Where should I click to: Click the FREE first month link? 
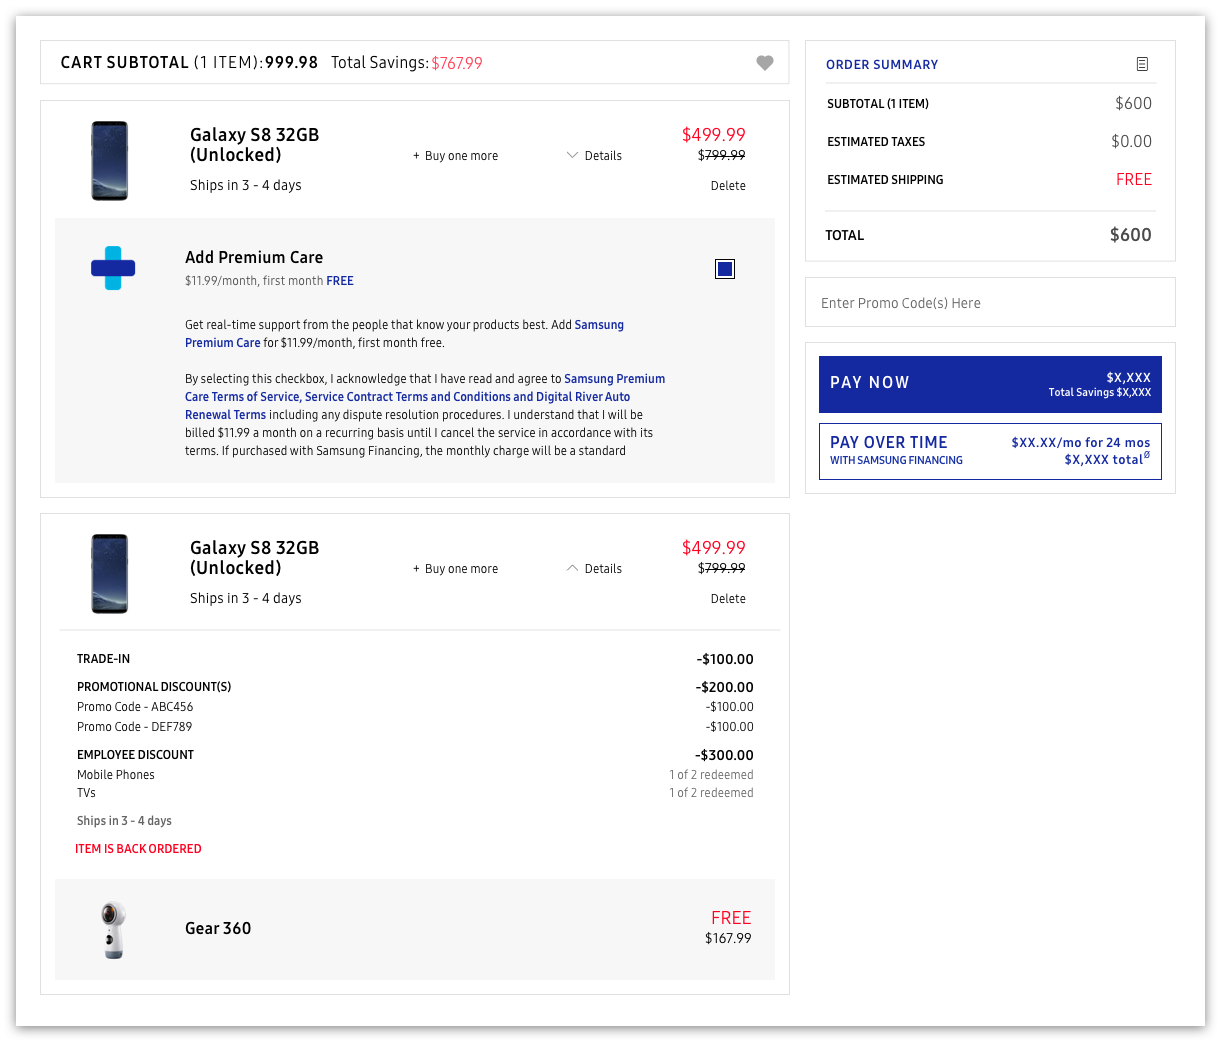[340, 281]
